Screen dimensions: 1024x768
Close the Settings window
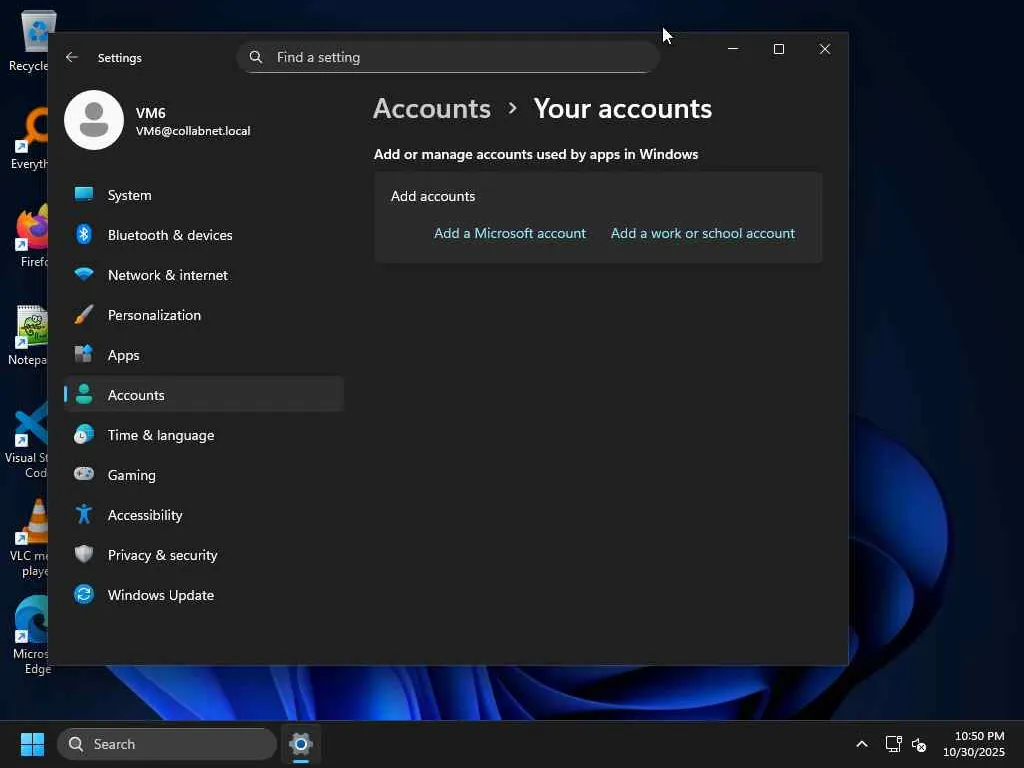click(825, 49)
